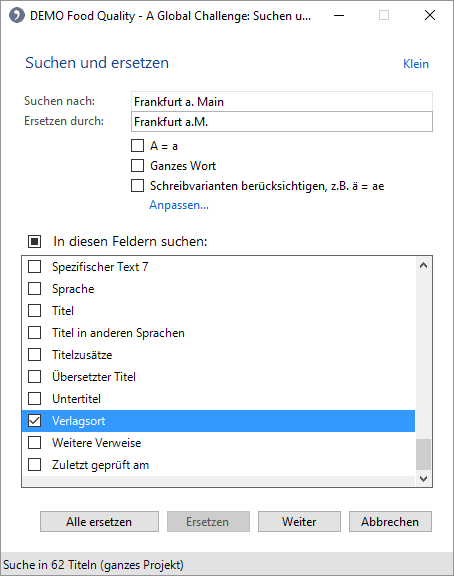Check the Ganzes Wort option
This screenshot has width=454, height=576.
coord(137,166)
